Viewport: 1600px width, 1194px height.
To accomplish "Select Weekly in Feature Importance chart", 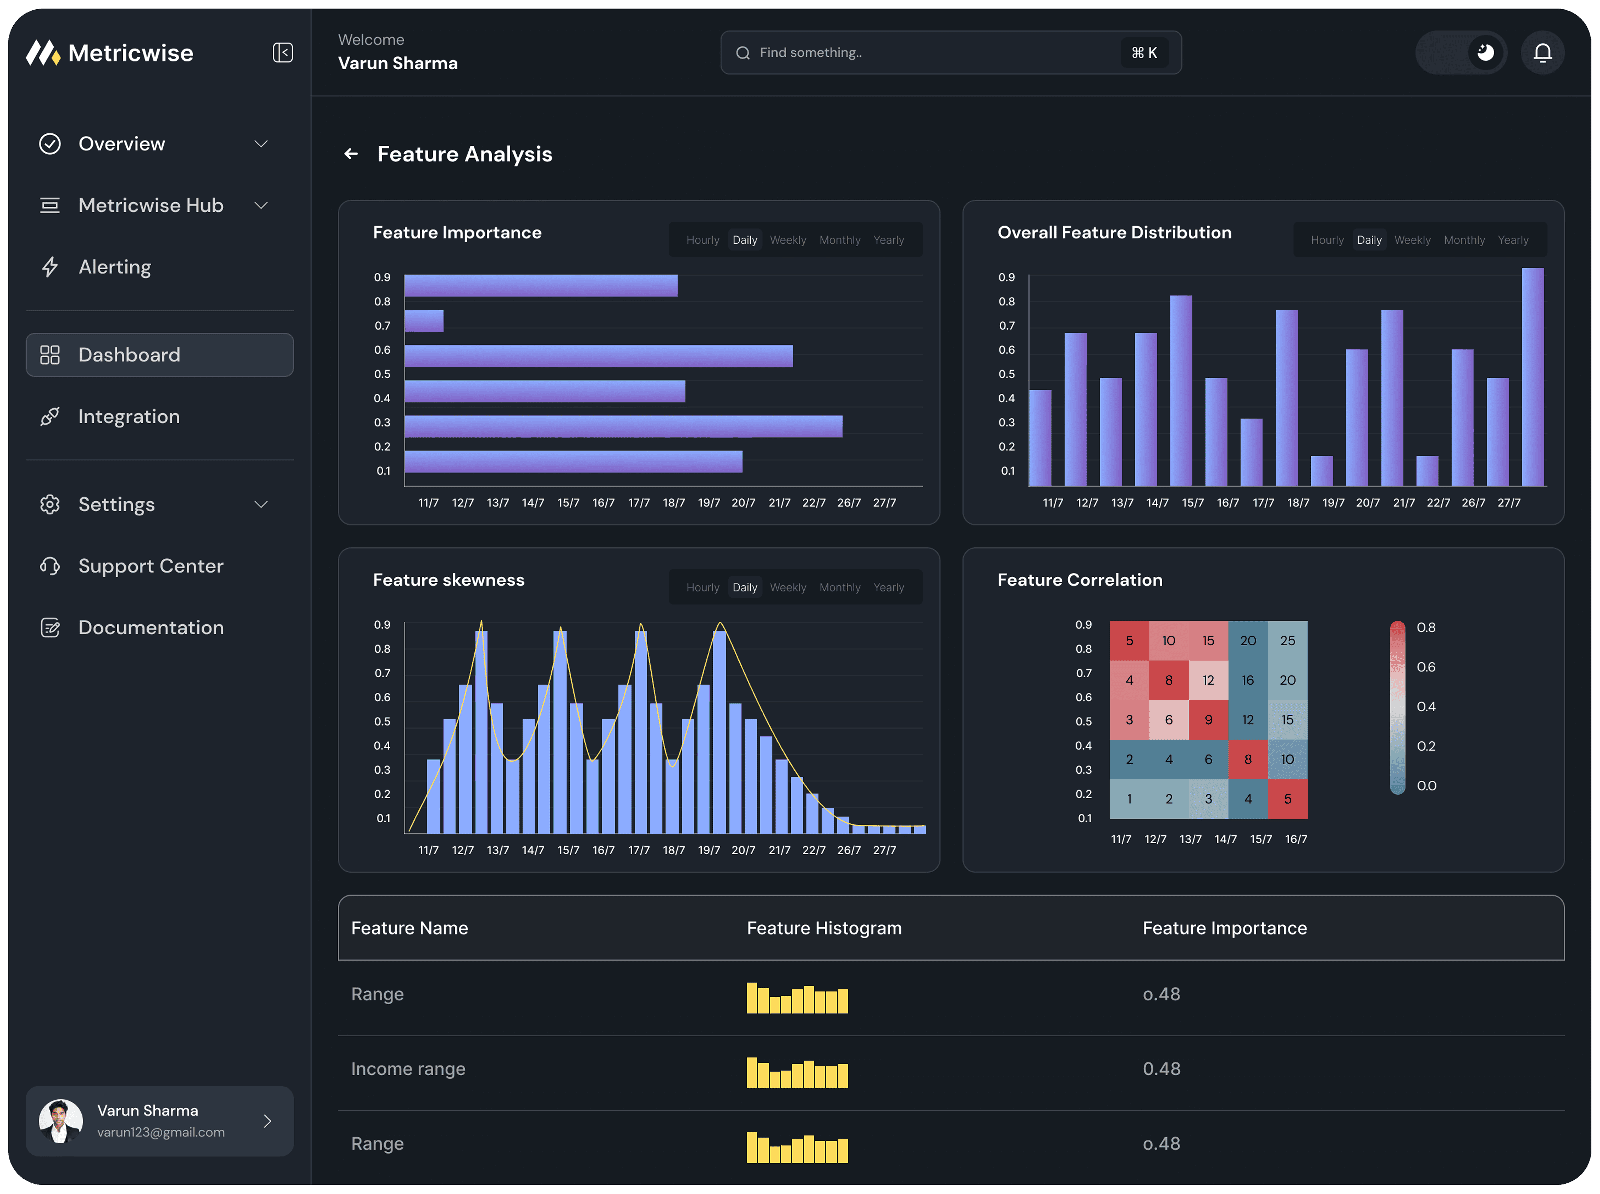I will coord(788,240).
